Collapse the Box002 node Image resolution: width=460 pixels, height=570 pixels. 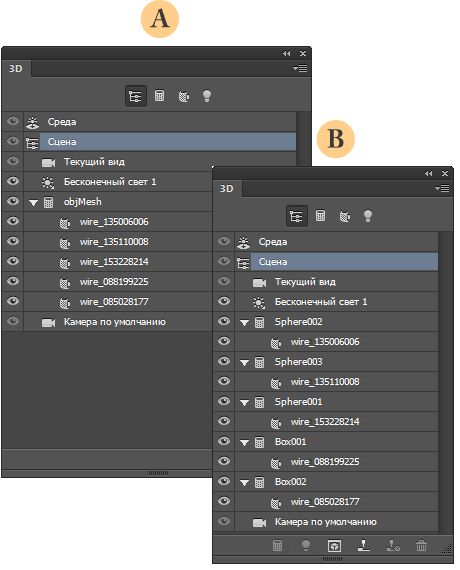(244, 483)
